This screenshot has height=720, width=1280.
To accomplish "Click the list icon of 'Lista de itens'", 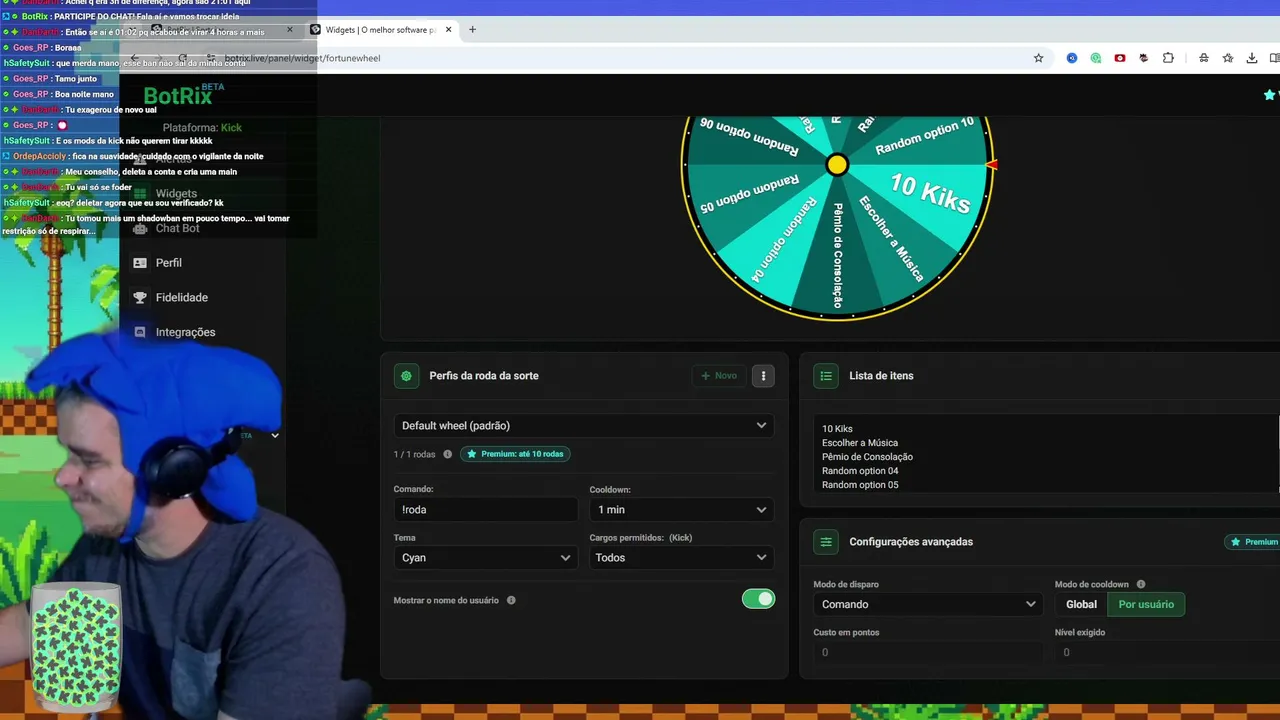I will coord(826,376).
